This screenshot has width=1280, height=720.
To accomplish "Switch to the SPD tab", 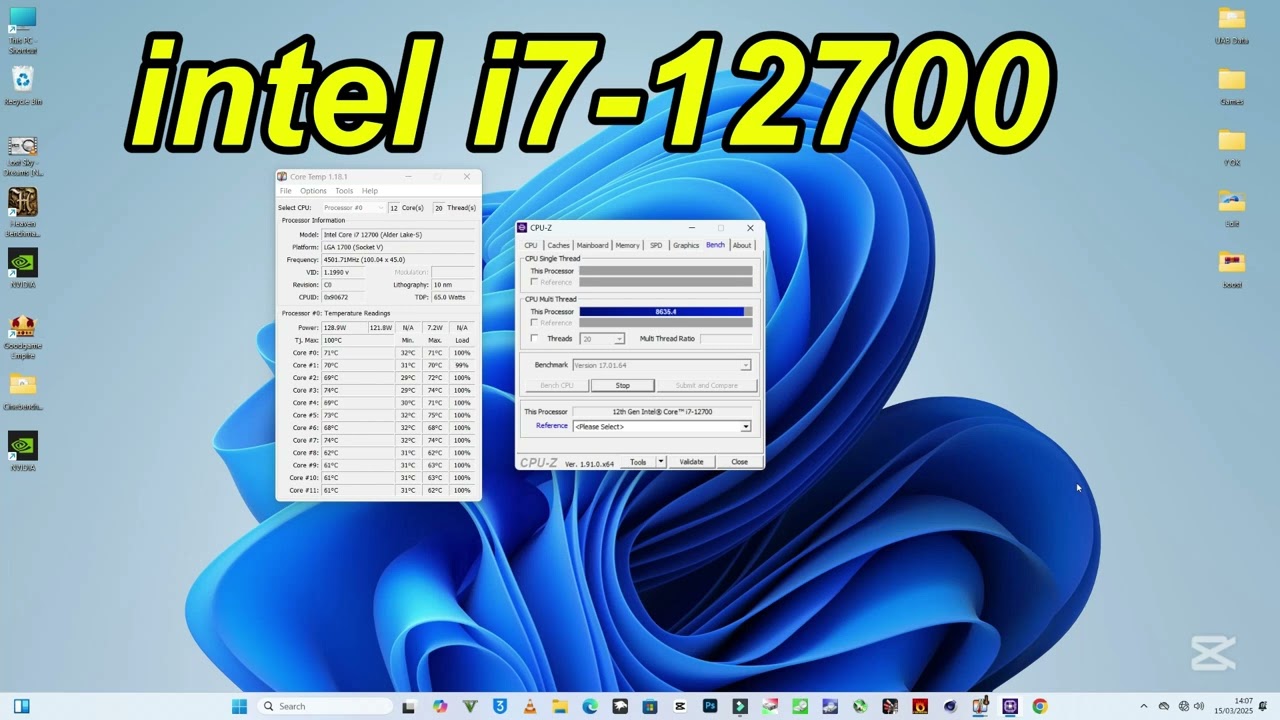I will point(656,245).
